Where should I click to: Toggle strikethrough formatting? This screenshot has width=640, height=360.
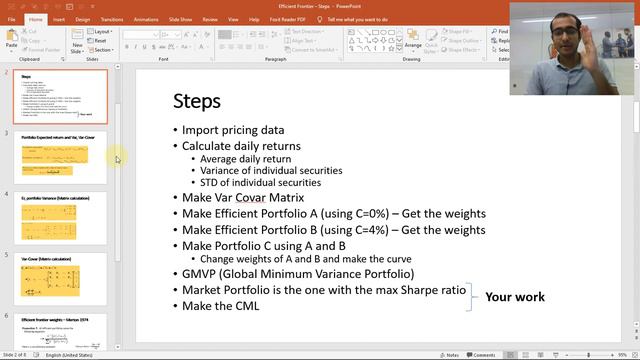click(162, 47)
